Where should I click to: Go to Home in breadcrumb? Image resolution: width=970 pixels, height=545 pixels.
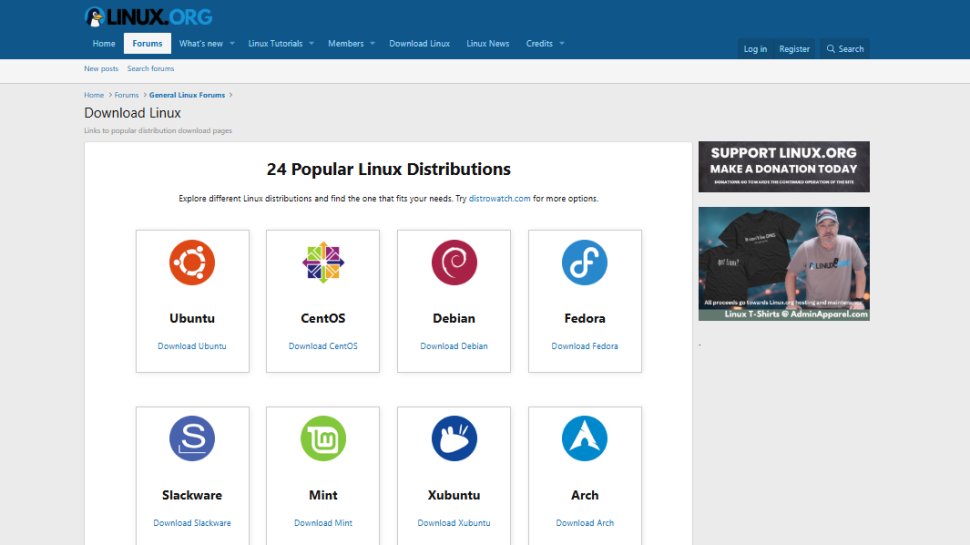click(94, 95)
